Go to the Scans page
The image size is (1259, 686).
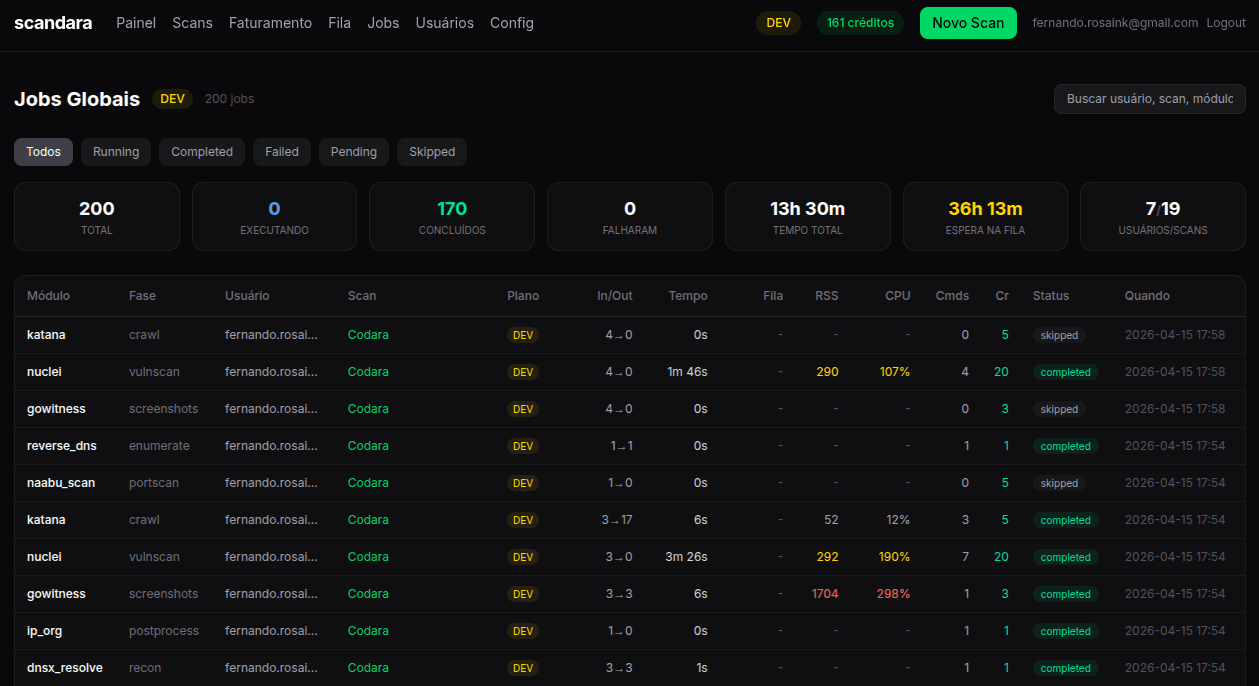pyautogui.click(x=192, y=23)
